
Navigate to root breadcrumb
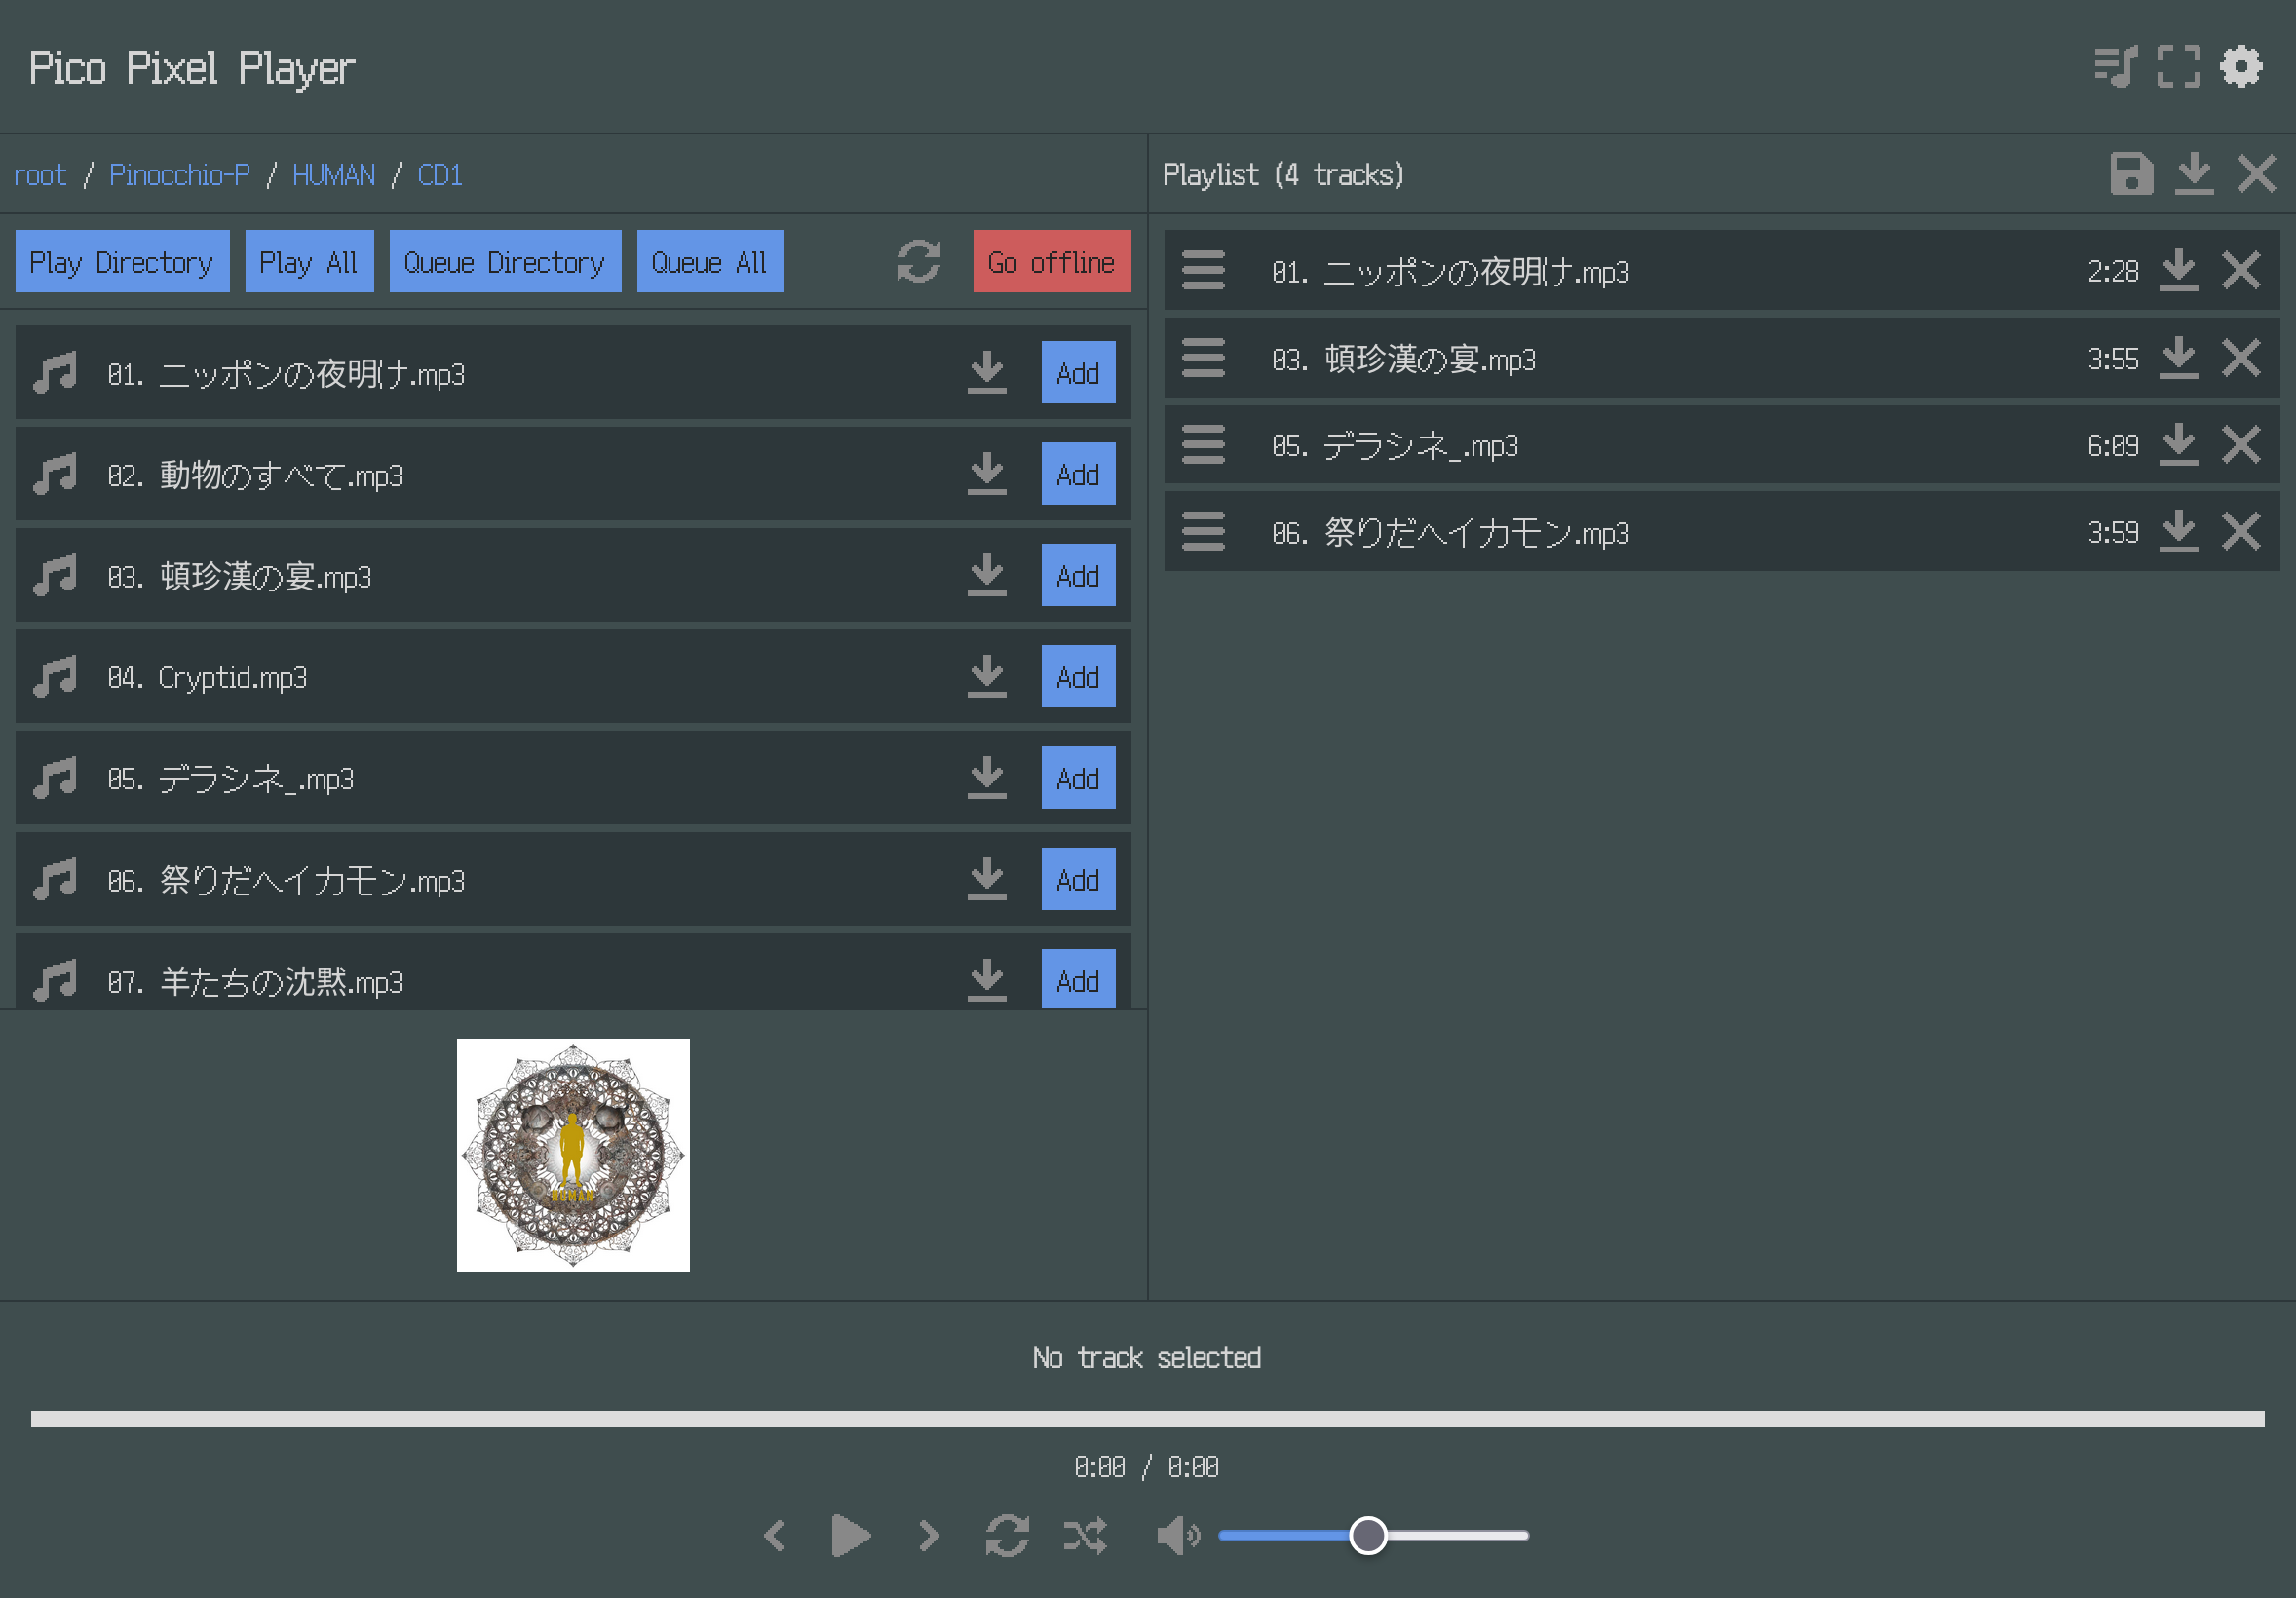tap(40, 175)
